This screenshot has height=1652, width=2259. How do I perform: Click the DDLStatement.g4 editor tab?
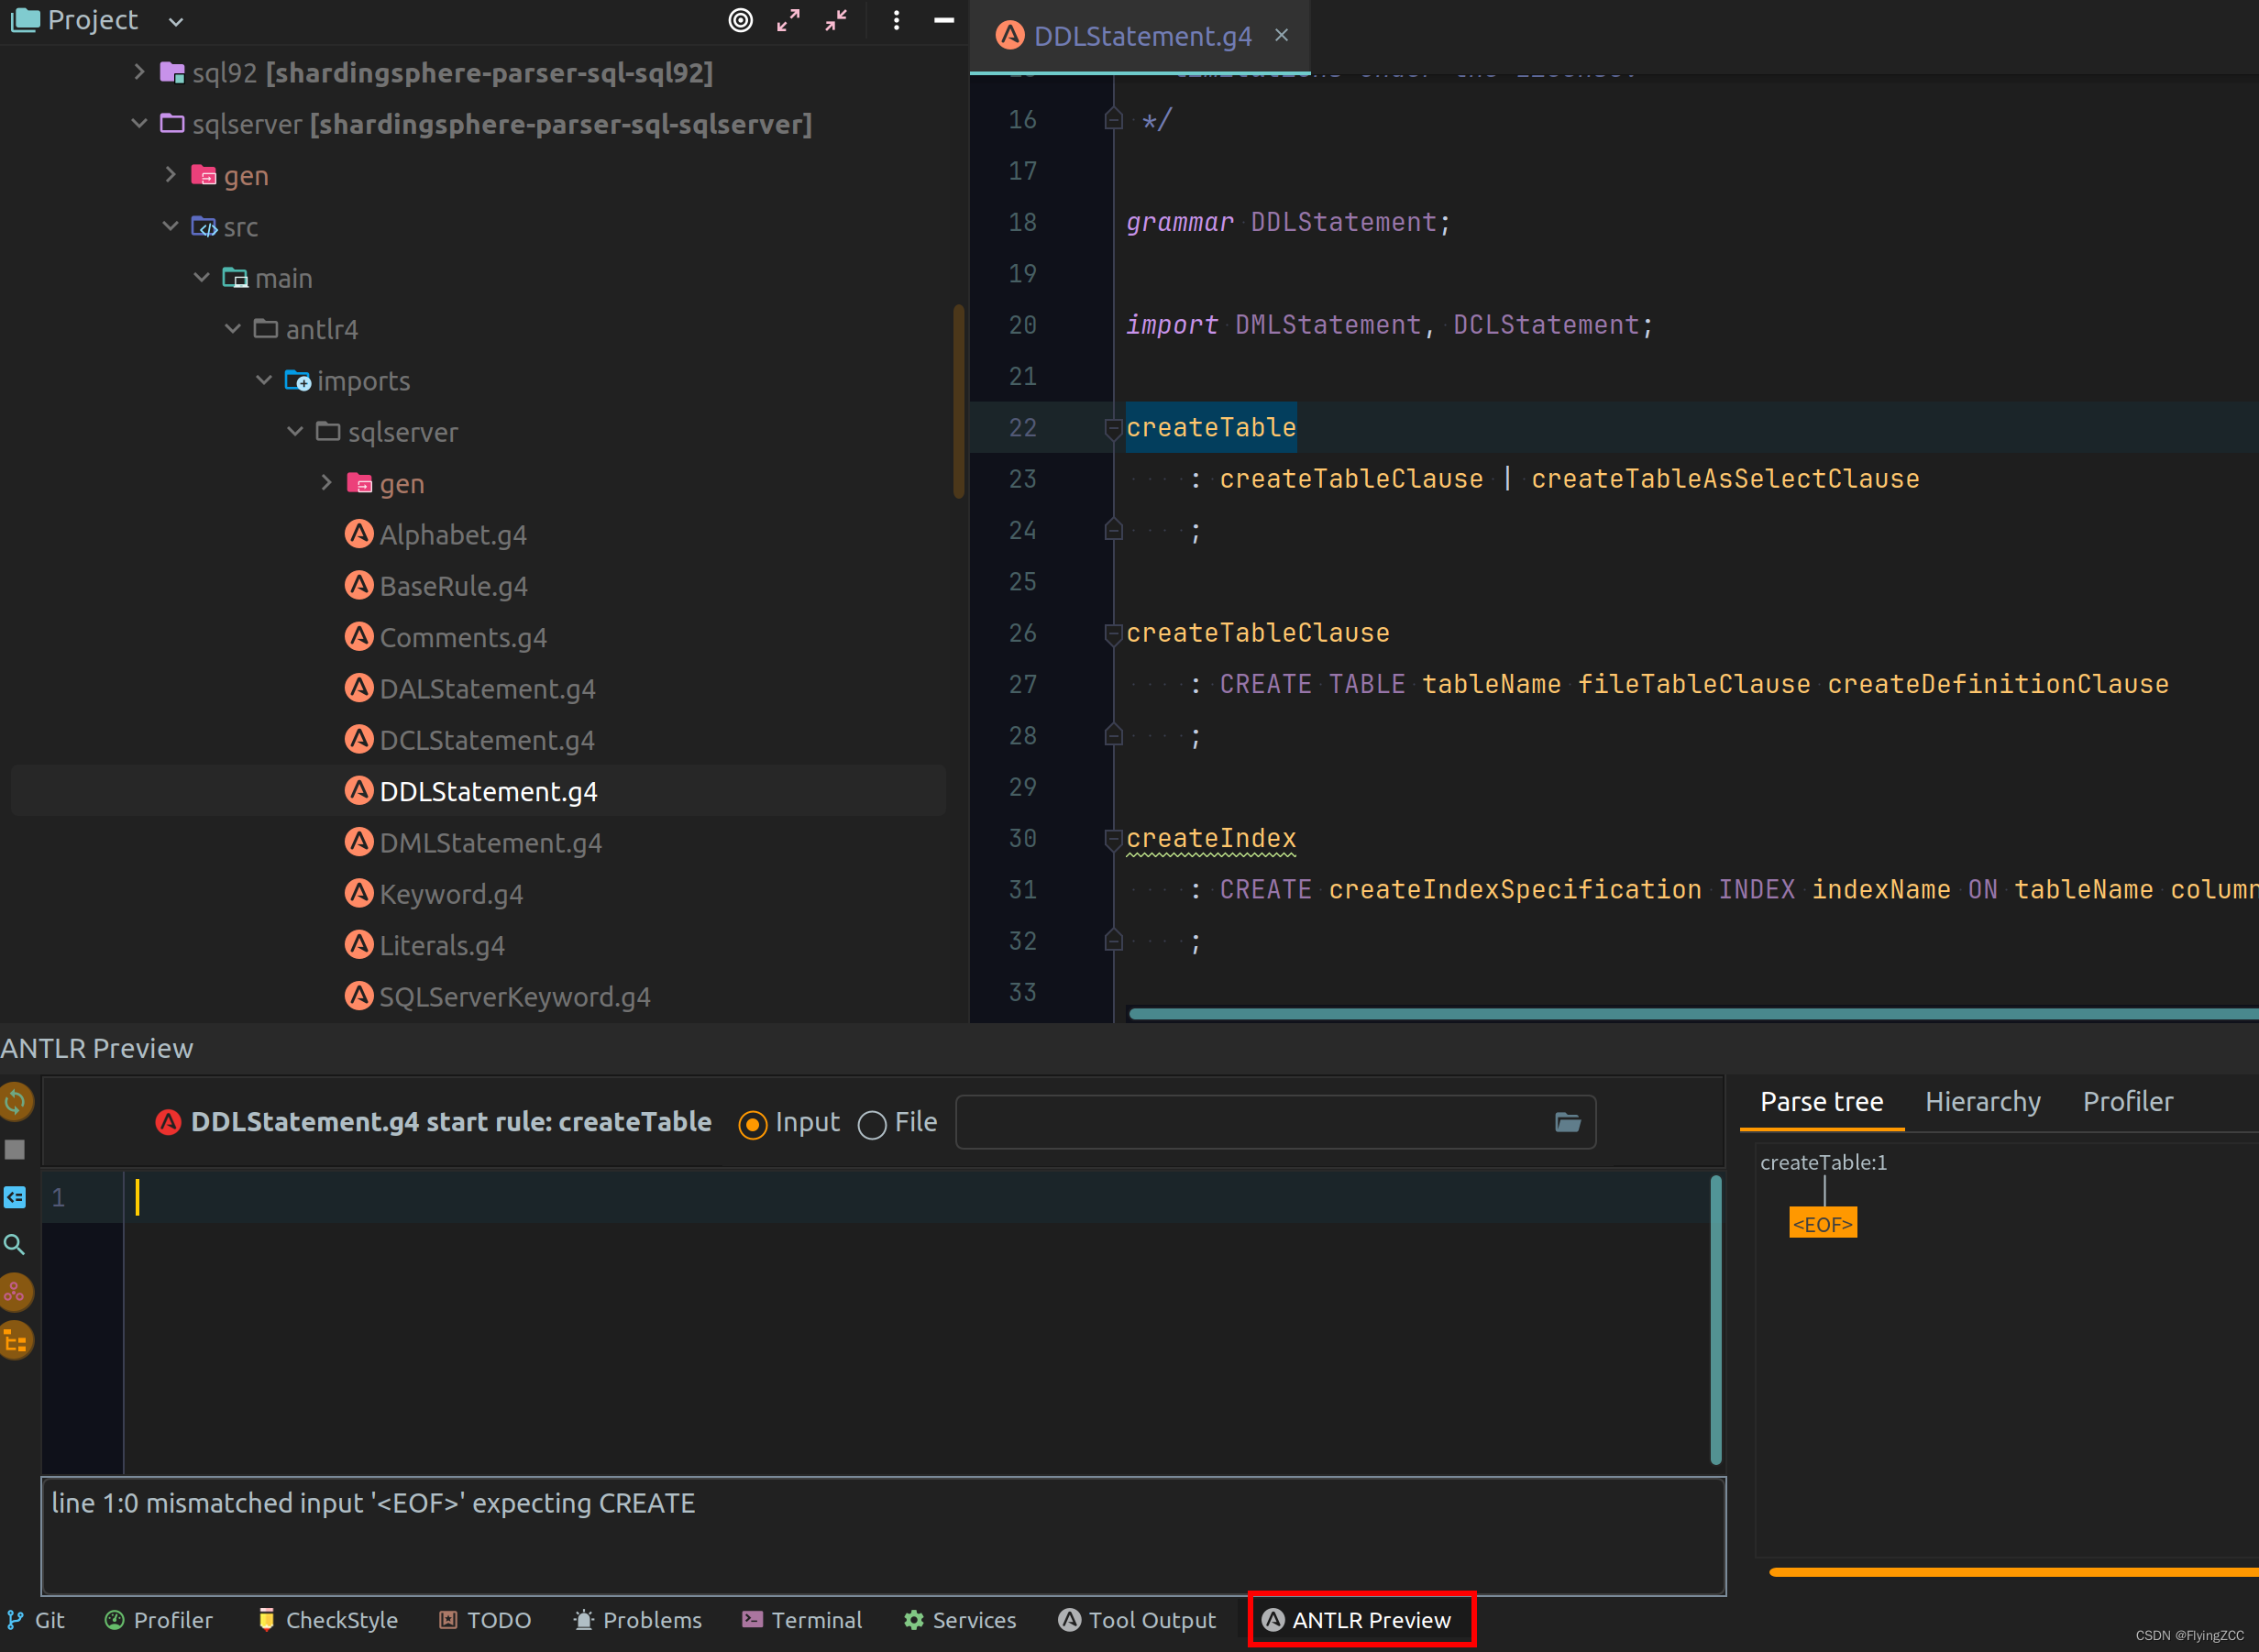pyautogui.click(x=1140, y=35)
